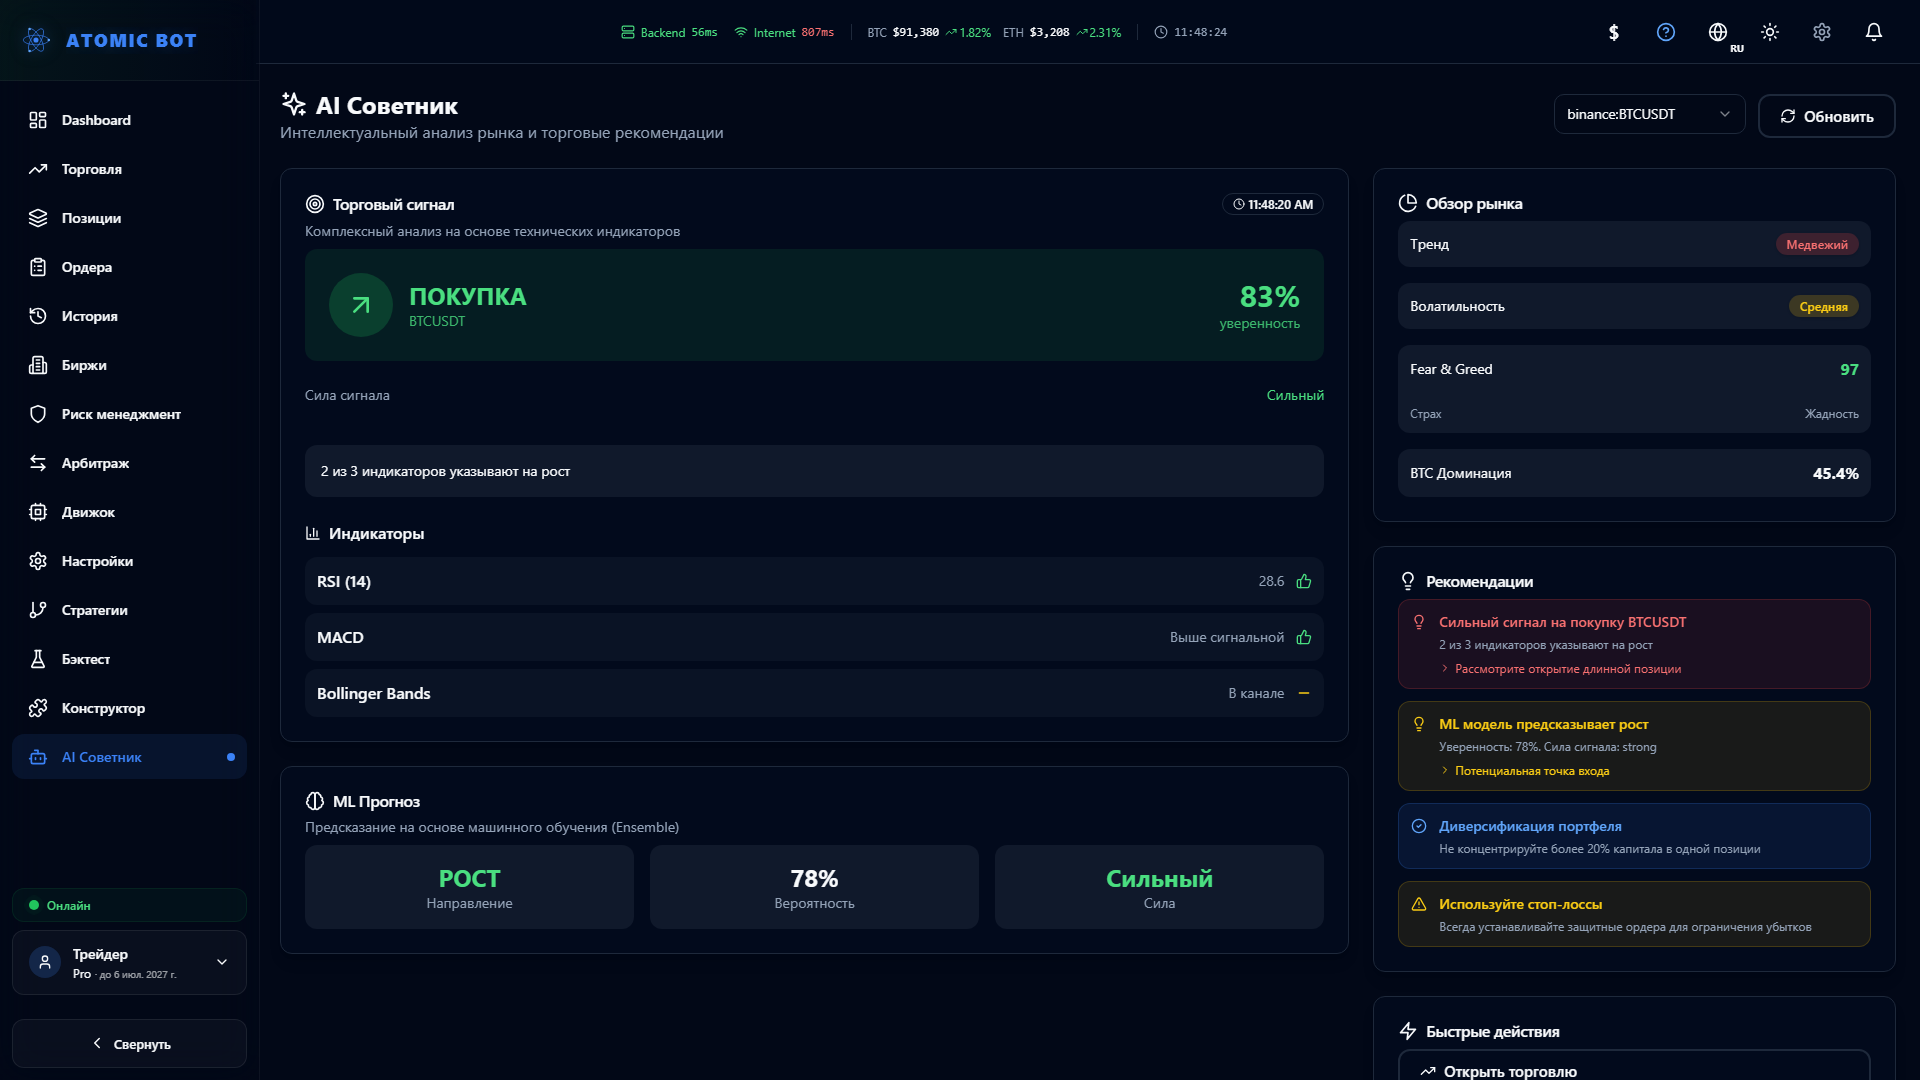
Task: Open the language globe icon
Action: [1717, 32]
